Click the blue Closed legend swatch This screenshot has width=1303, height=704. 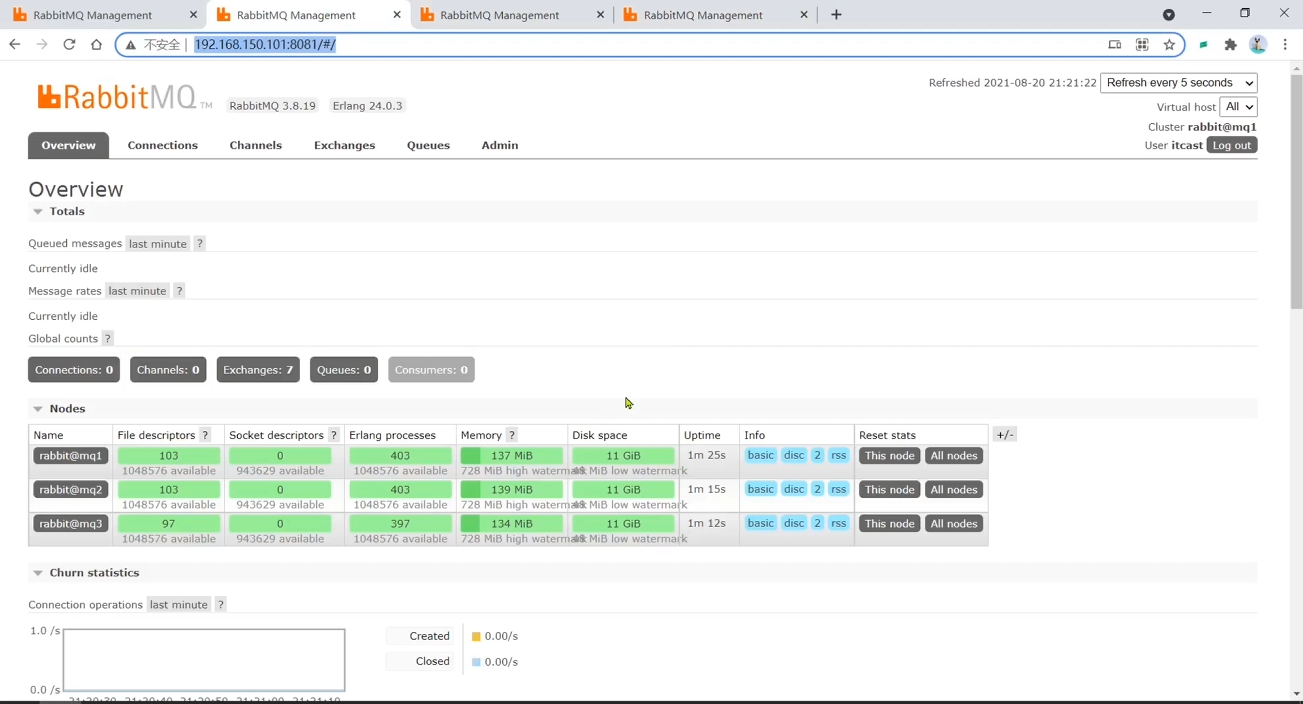click(x=476, y=662)
